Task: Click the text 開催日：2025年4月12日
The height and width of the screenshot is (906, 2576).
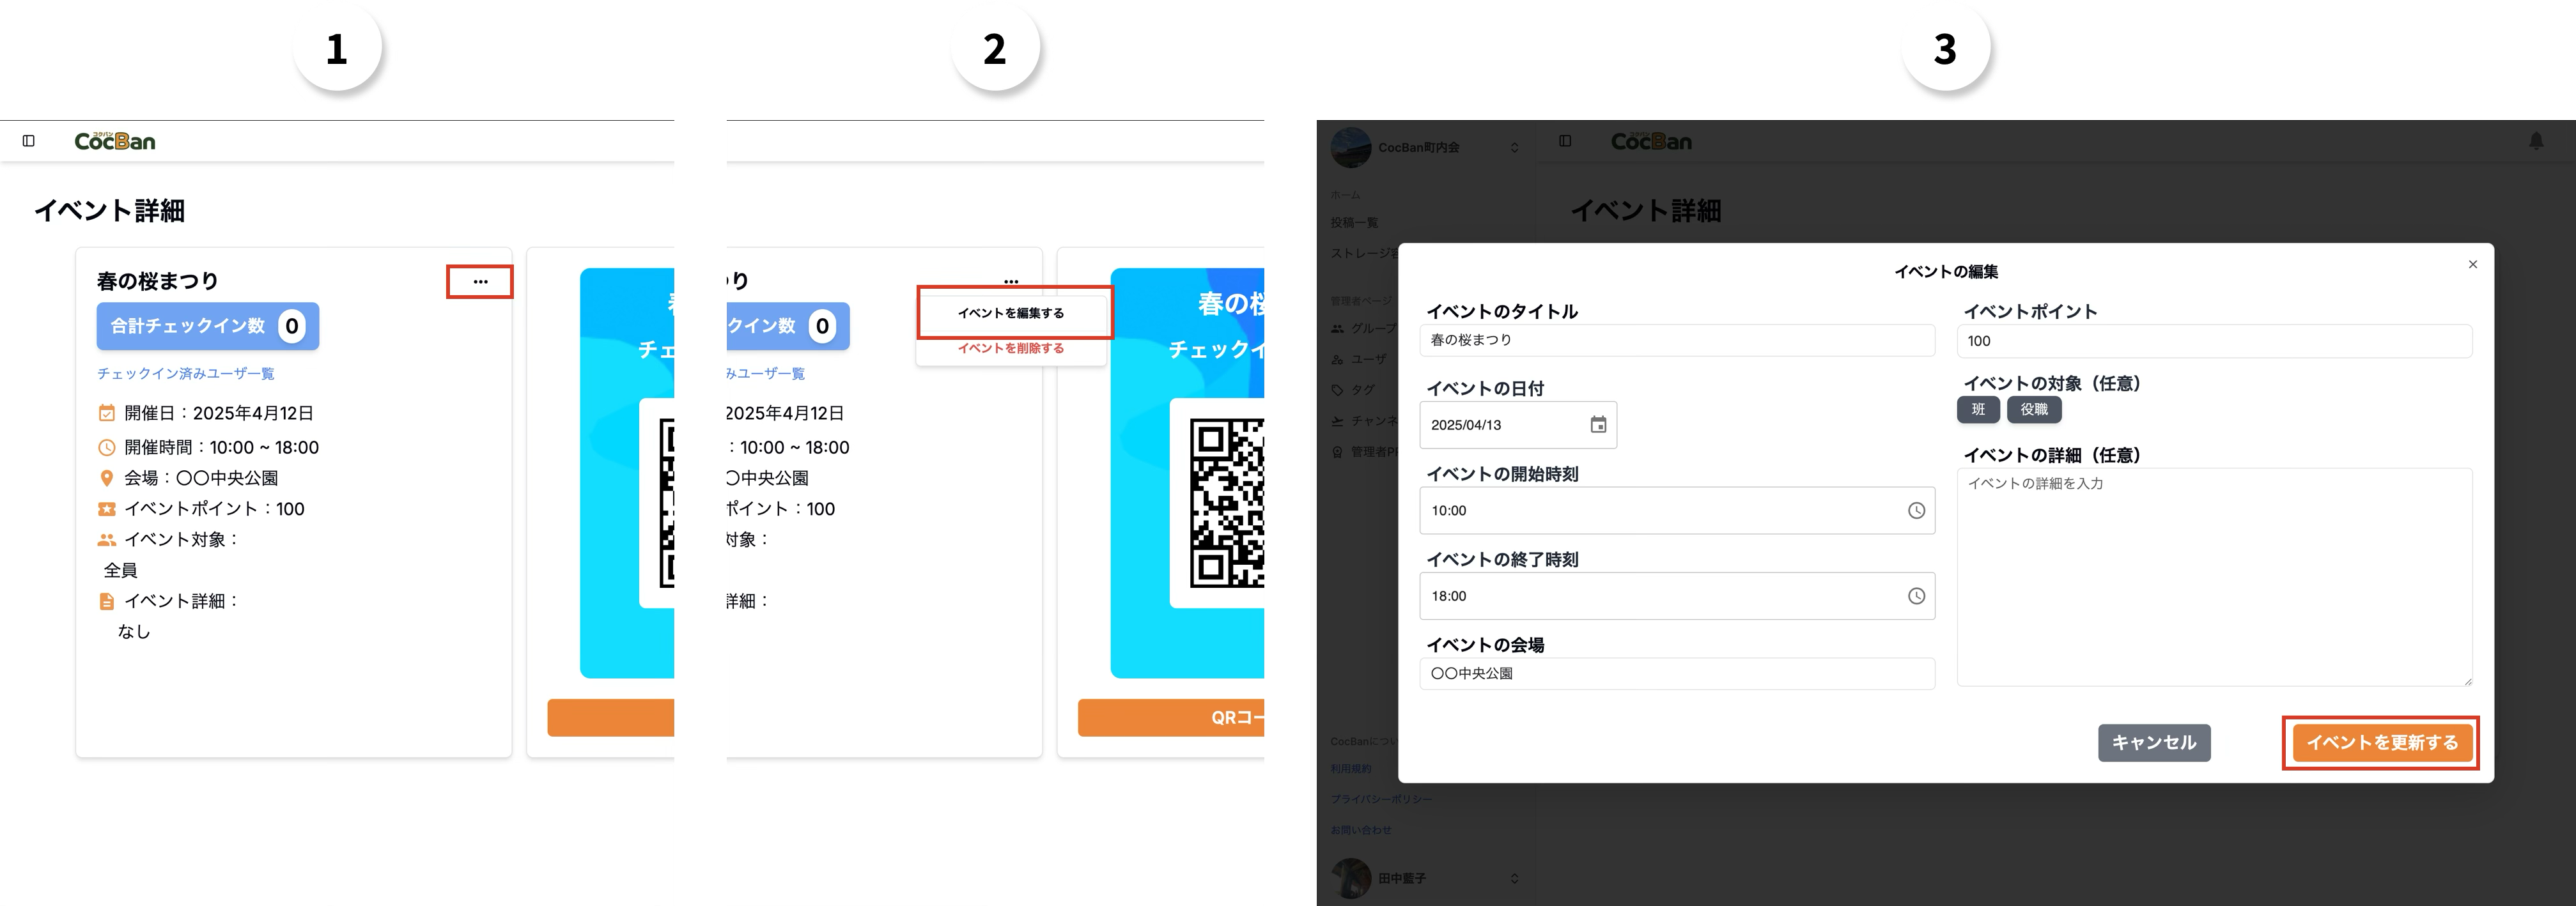Action: 219,413
